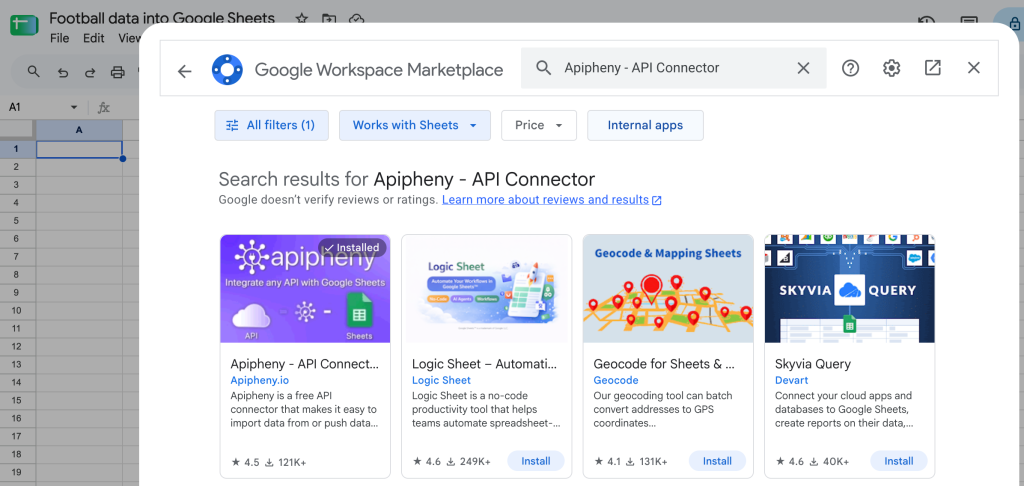Image resolution: width=1024 pixels, height=486 pixels.
Task: Open the Apipheny banner thumbnail
Action: point(305,289)
